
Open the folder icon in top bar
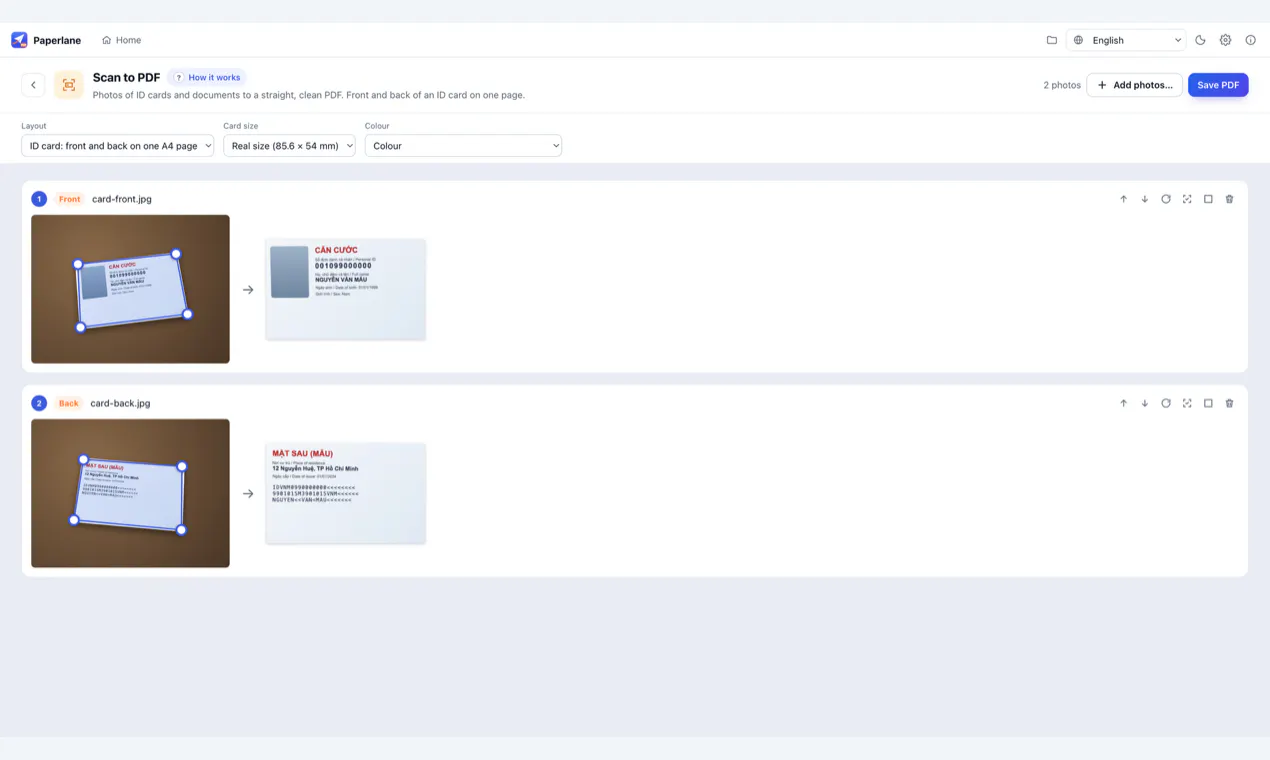click(1052, 40)
